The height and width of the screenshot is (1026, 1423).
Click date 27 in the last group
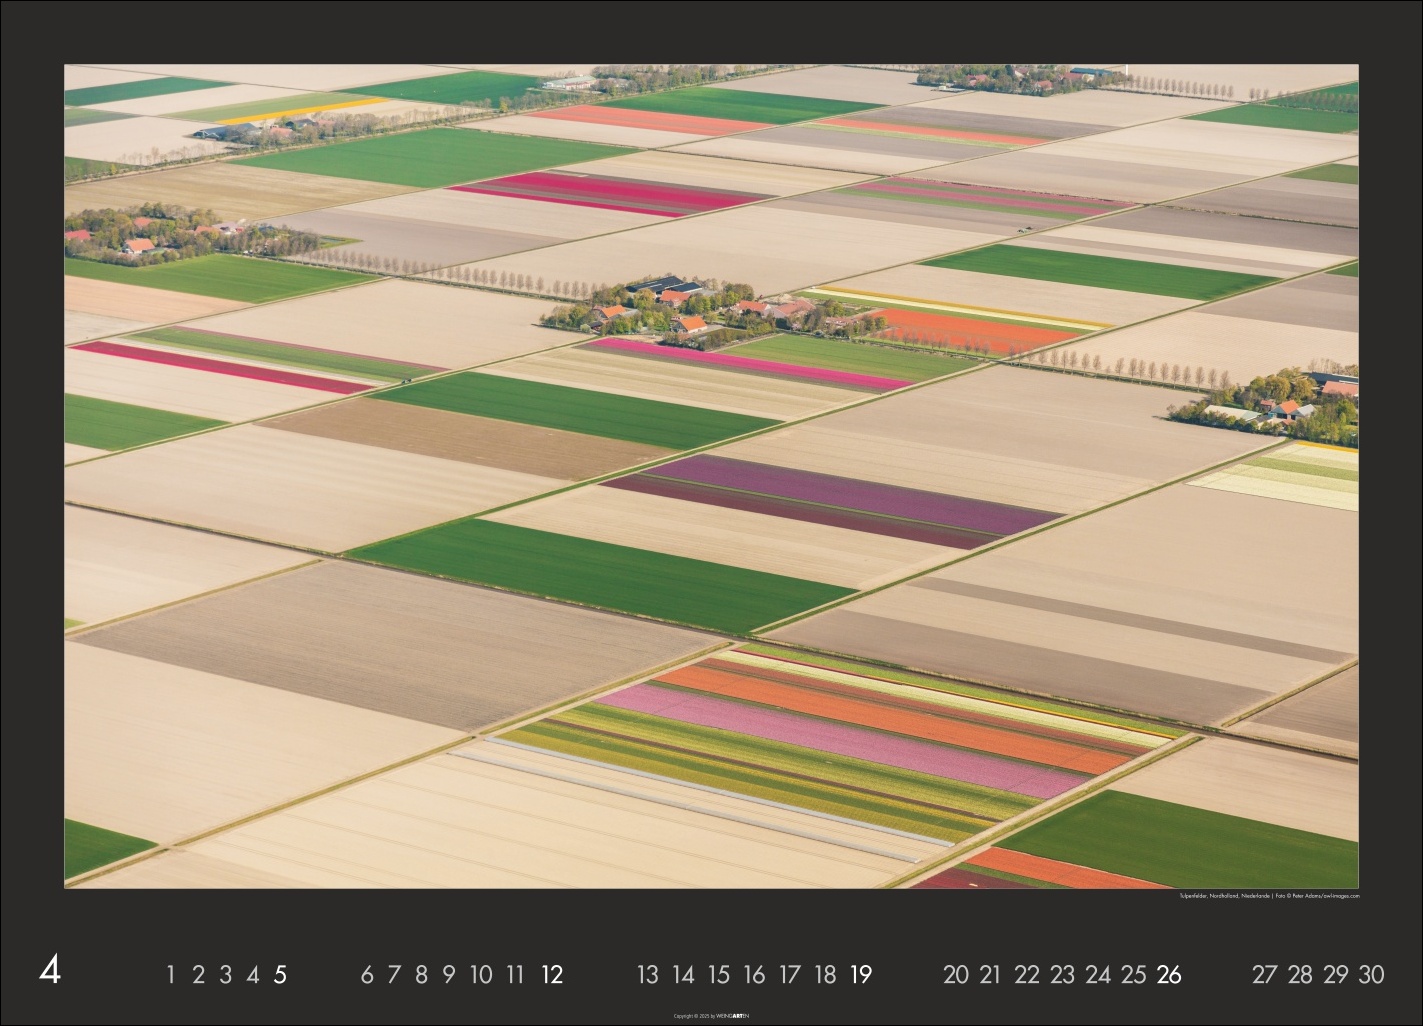point(1265,974)
